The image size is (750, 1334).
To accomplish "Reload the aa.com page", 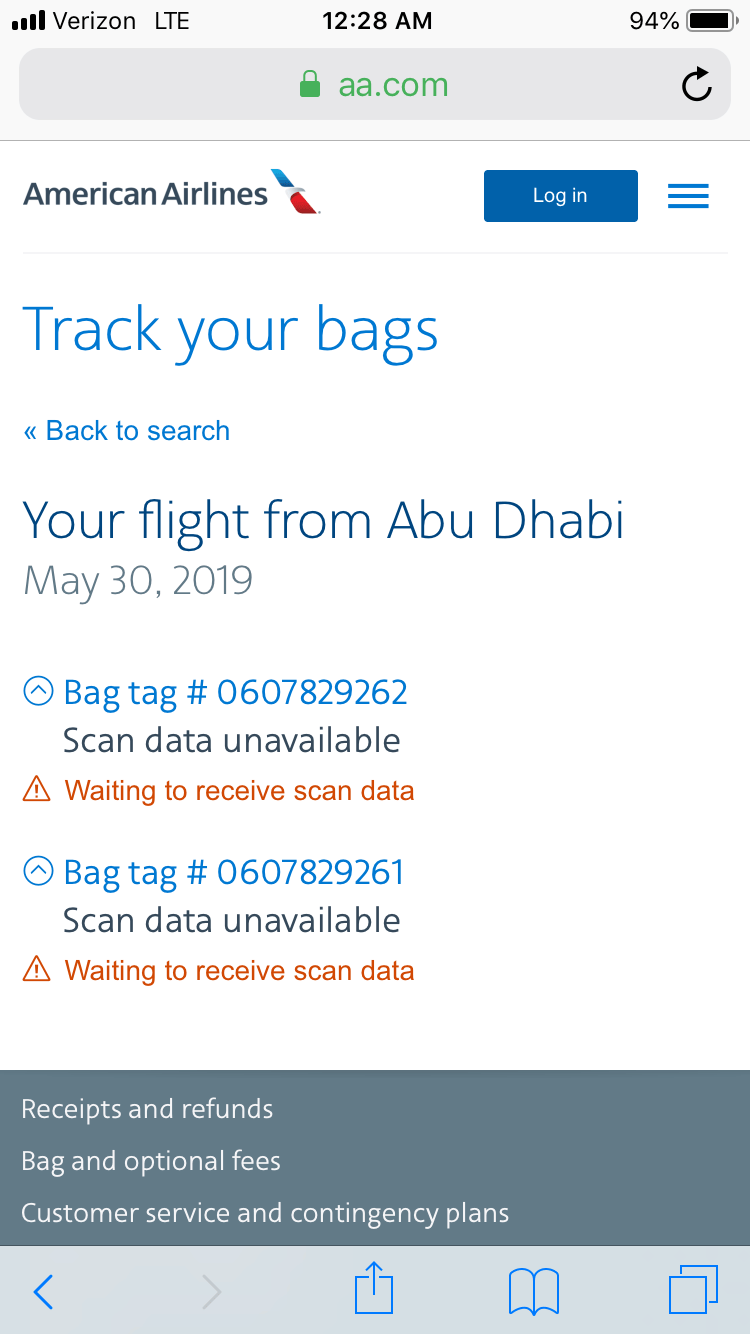I will 696,85.
